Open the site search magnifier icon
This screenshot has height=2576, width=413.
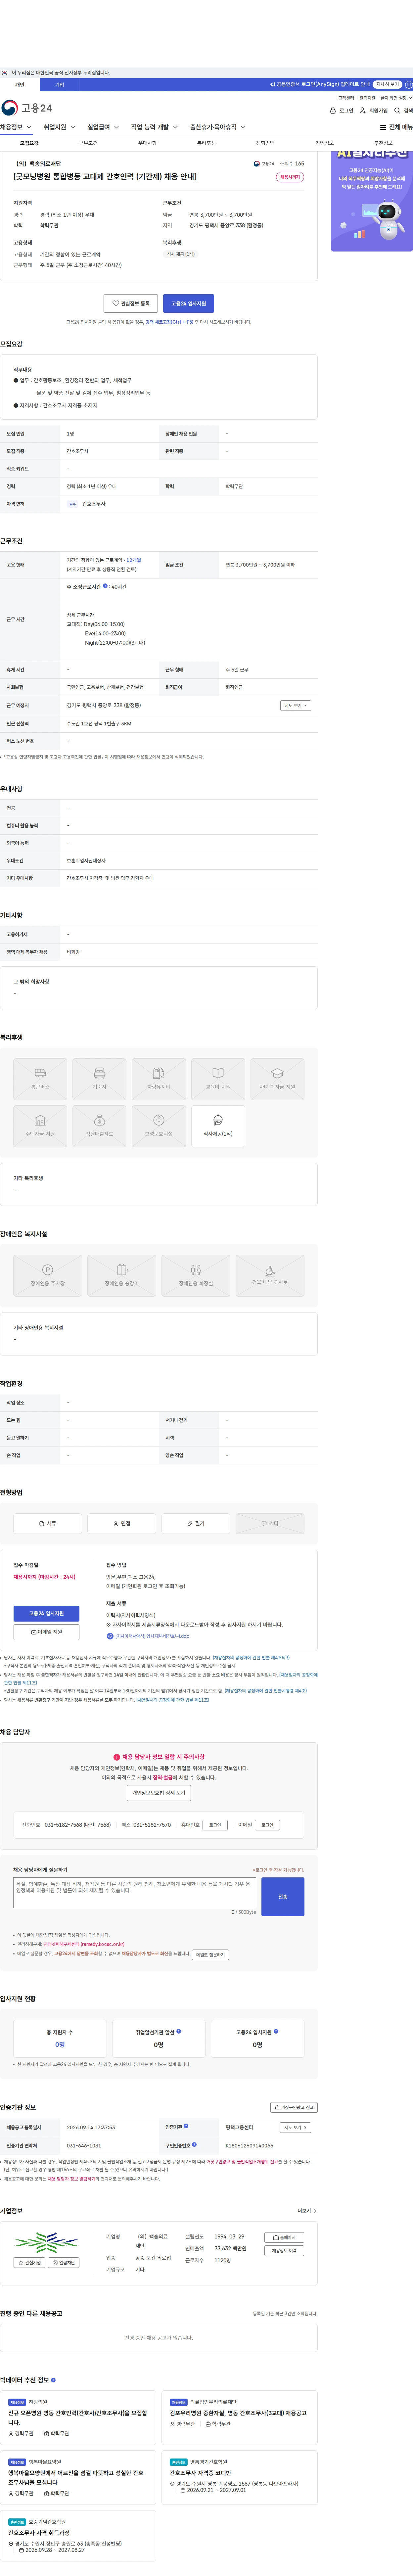tap(397, 111)
